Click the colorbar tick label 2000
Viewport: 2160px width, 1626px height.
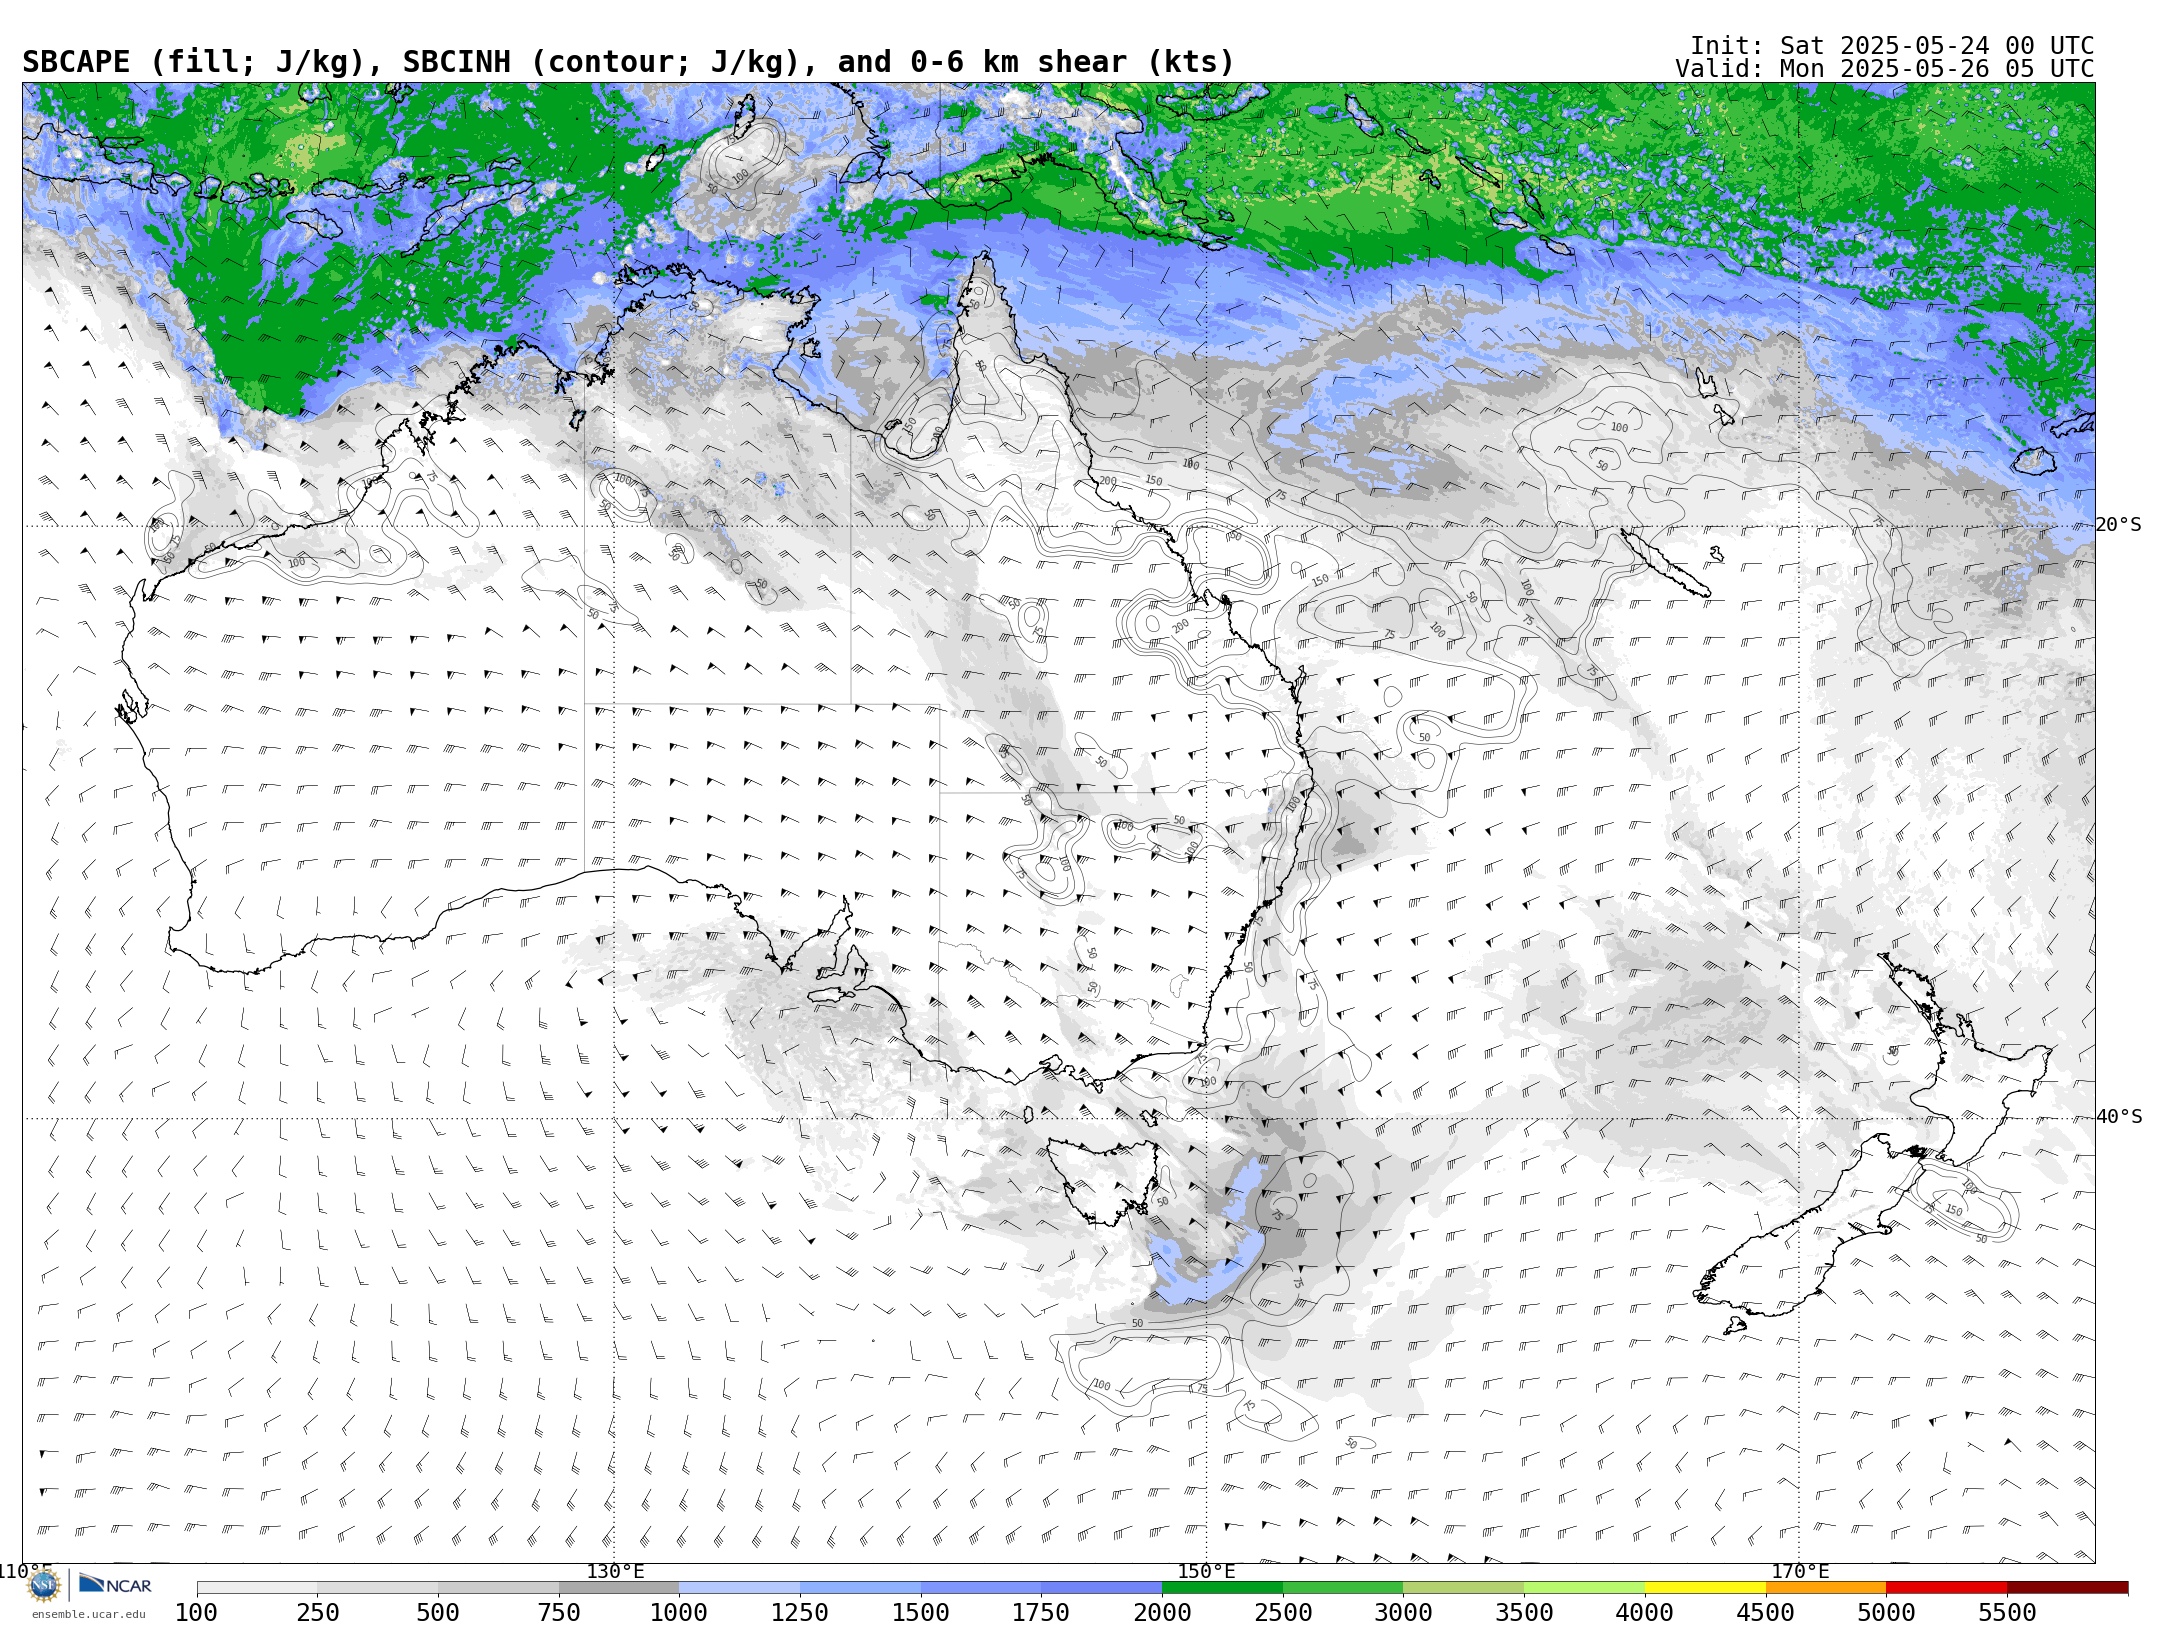pos(1162,1613)
